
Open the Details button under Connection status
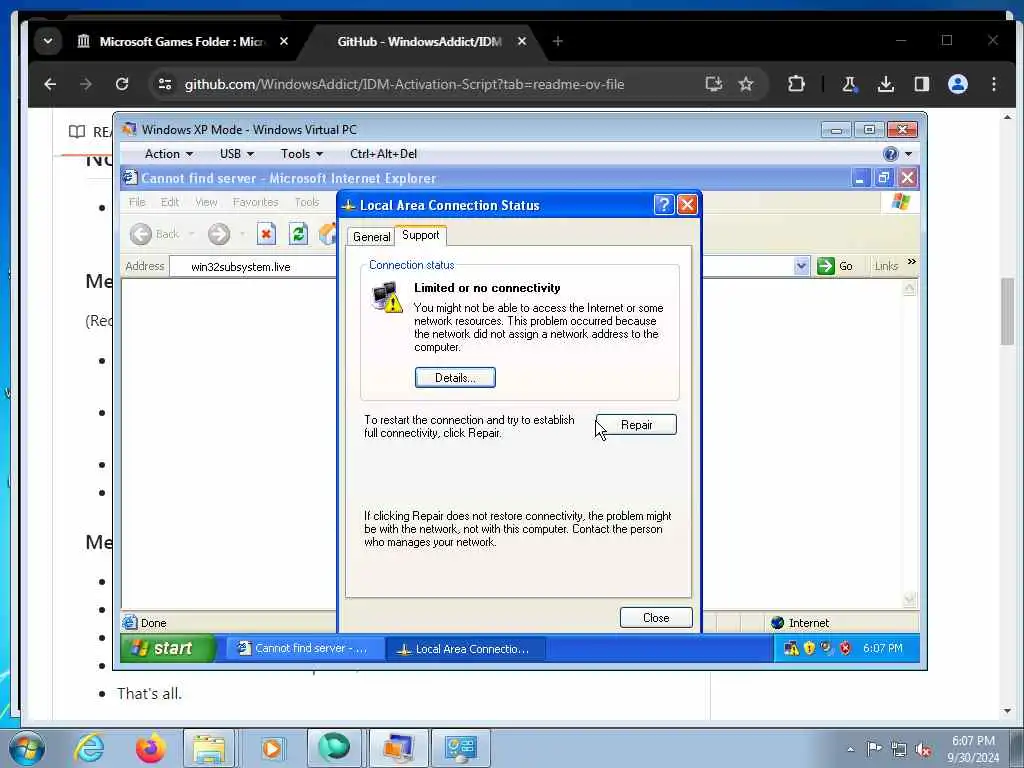point(455,377)
